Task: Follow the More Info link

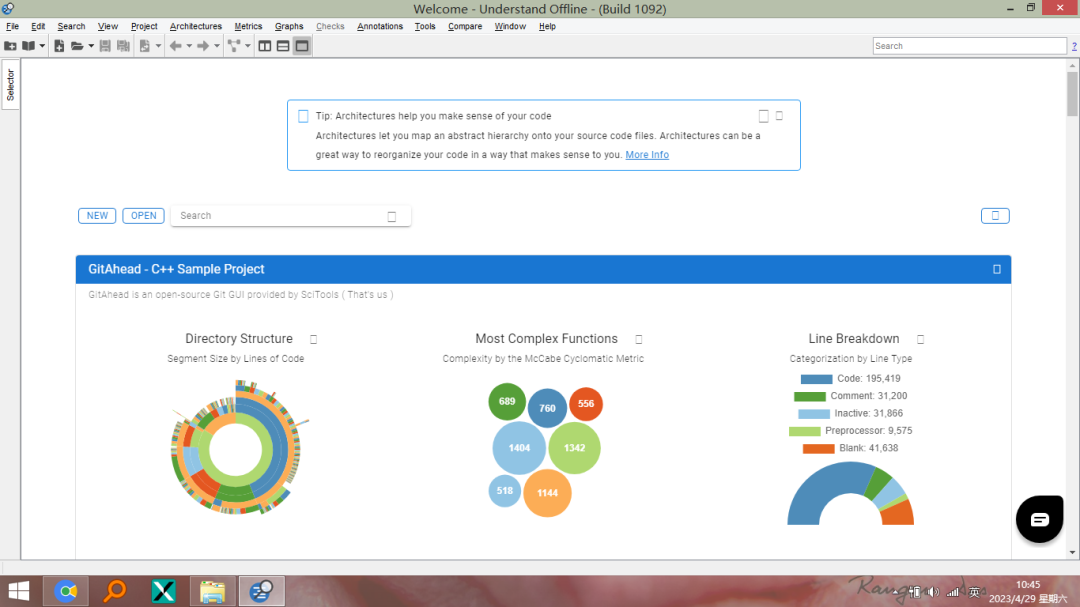Action: coord(647,155)
